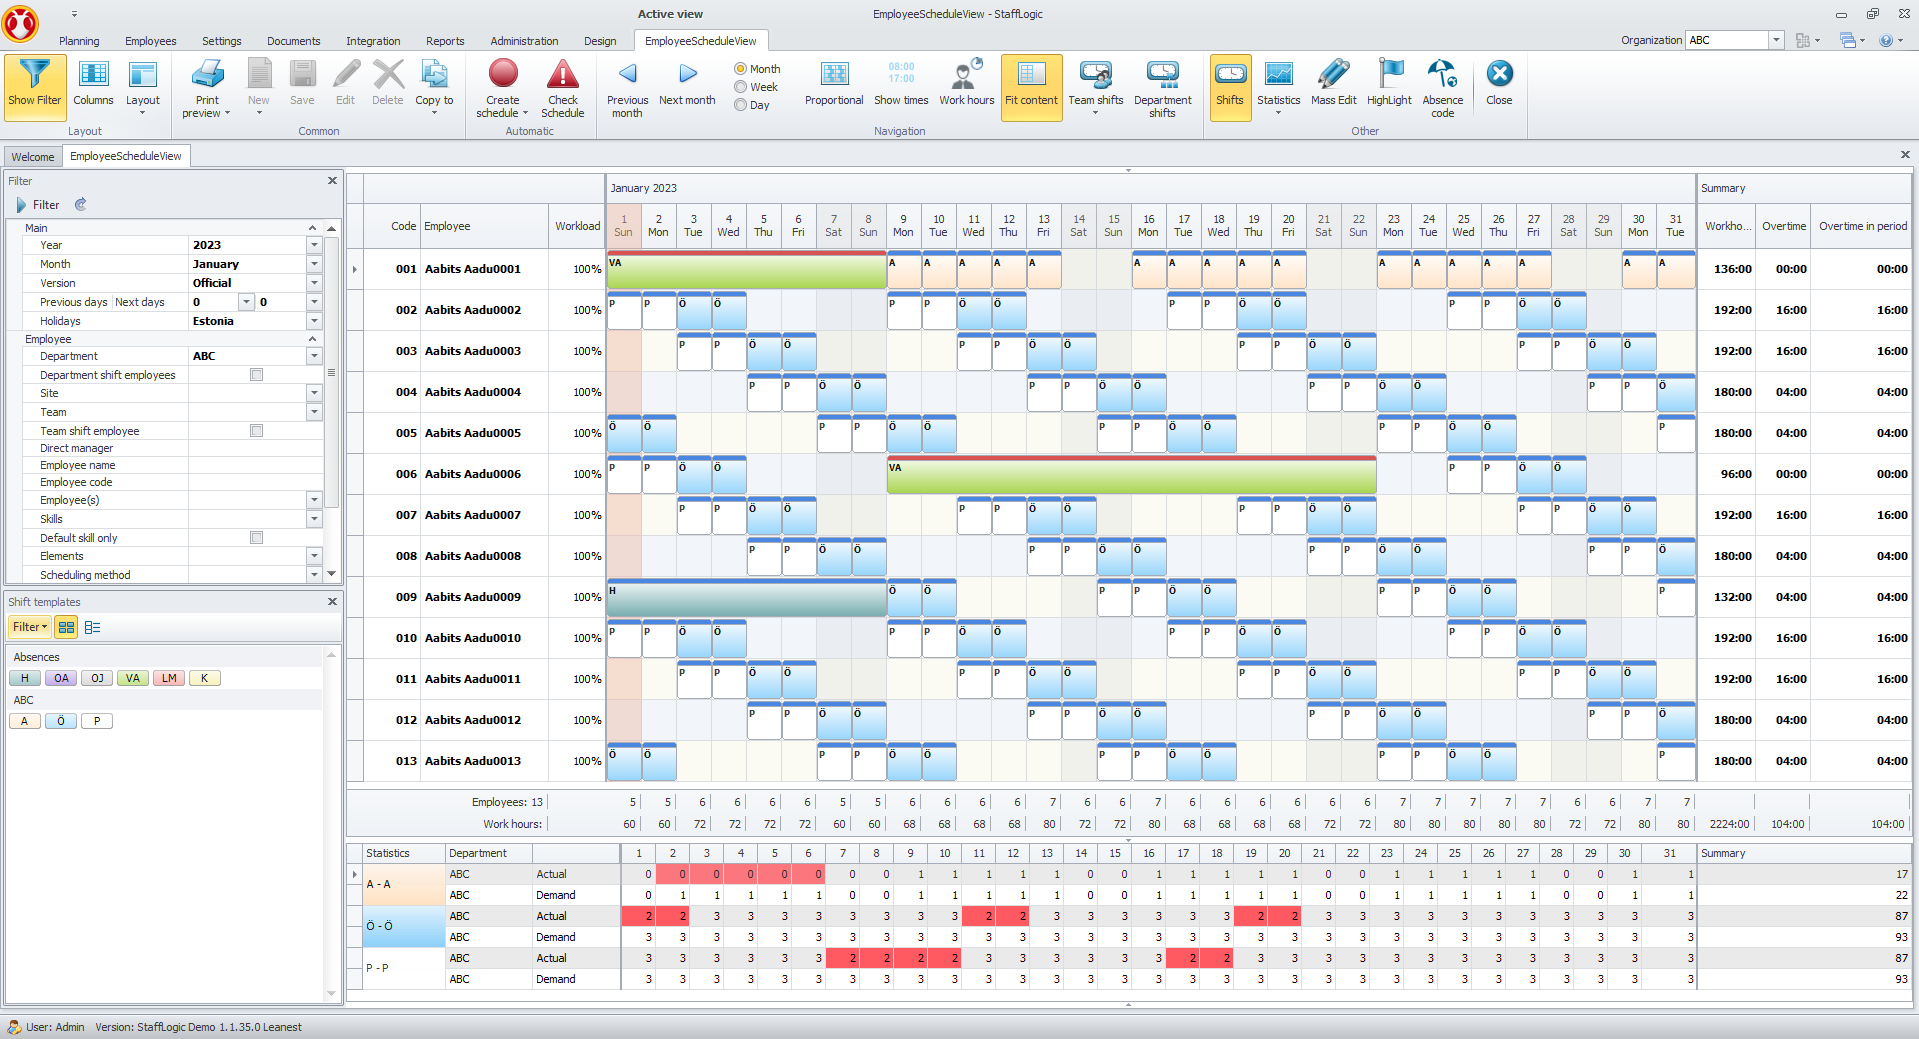
Task: Collapse the Main filter group
Action: coord(312,228)
